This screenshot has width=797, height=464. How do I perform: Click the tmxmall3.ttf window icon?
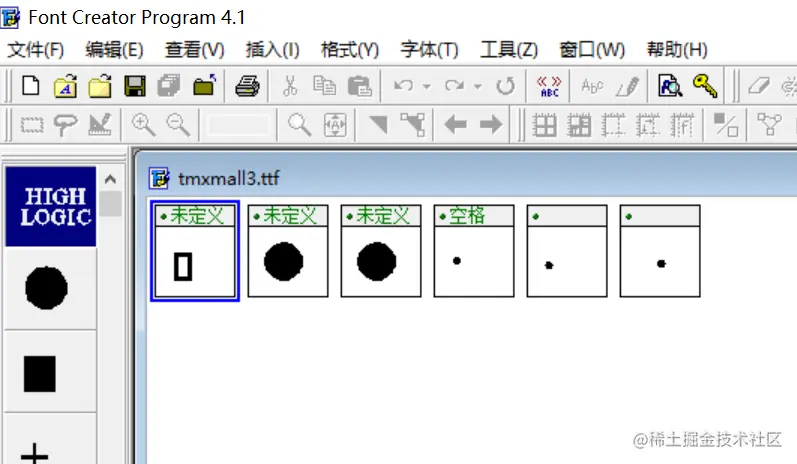pos(159,178)
